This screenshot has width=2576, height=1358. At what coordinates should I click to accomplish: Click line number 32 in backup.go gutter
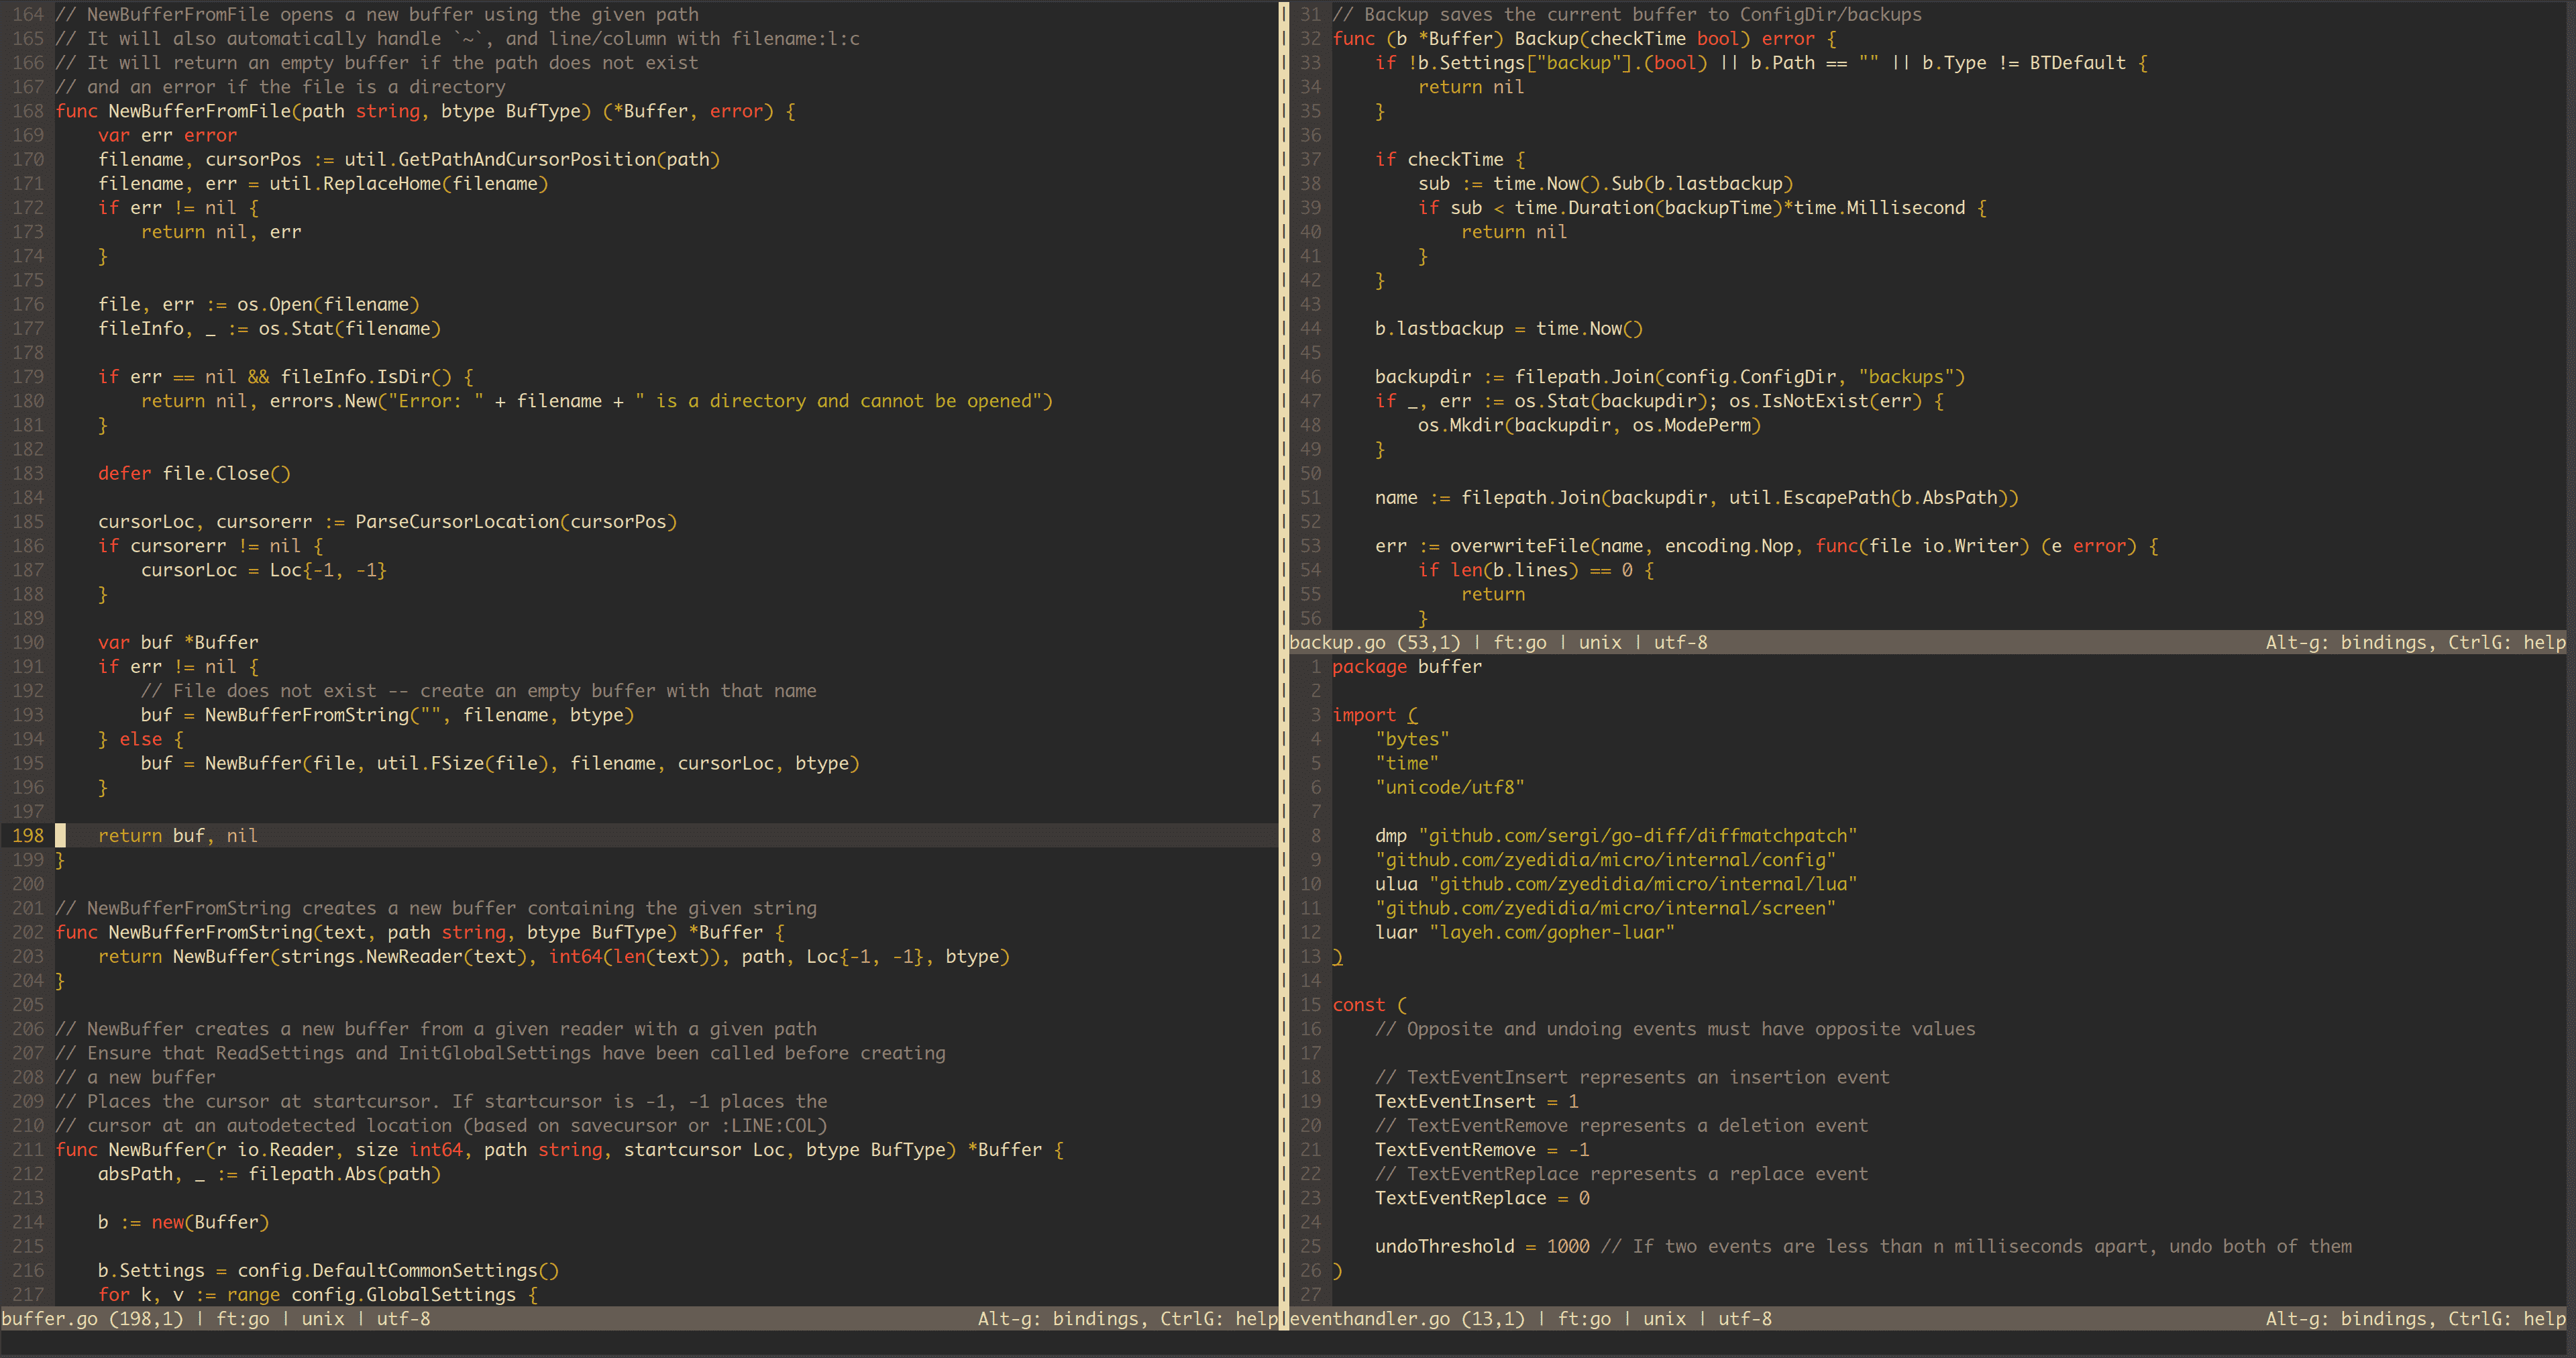tap(1311, 39)
